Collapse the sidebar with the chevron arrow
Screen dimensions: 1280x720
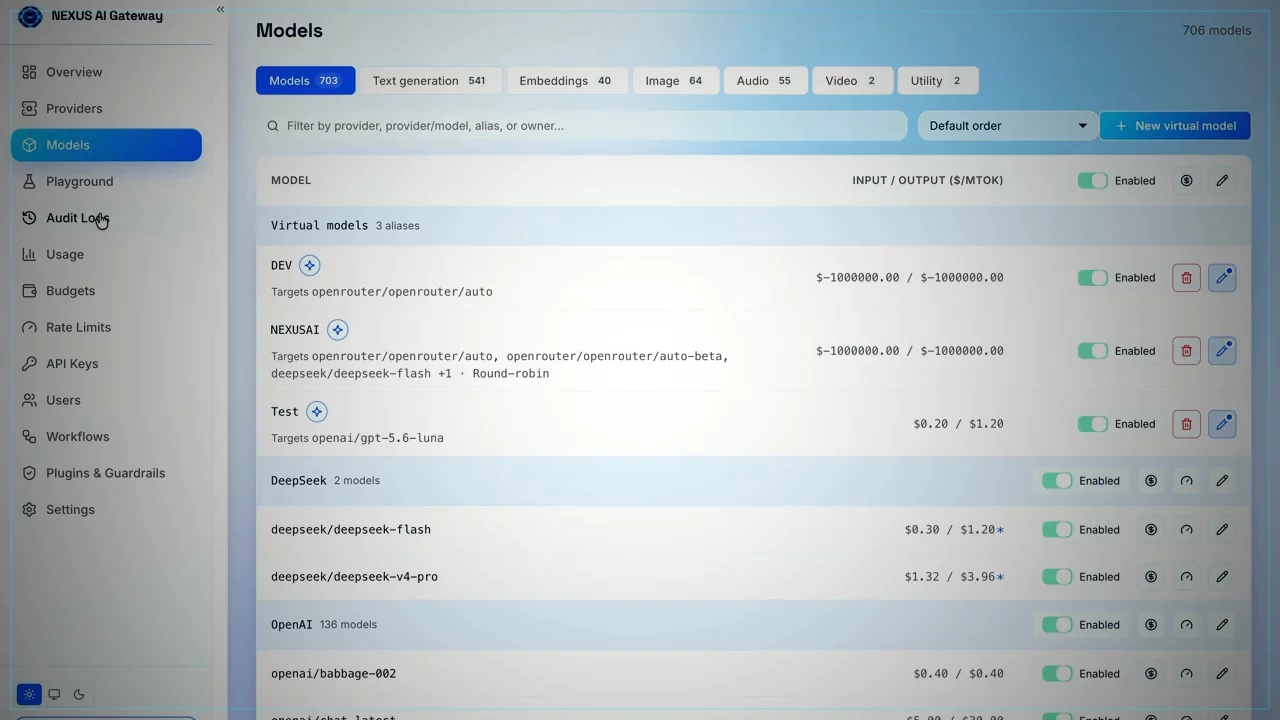click(x=220, y=9)
